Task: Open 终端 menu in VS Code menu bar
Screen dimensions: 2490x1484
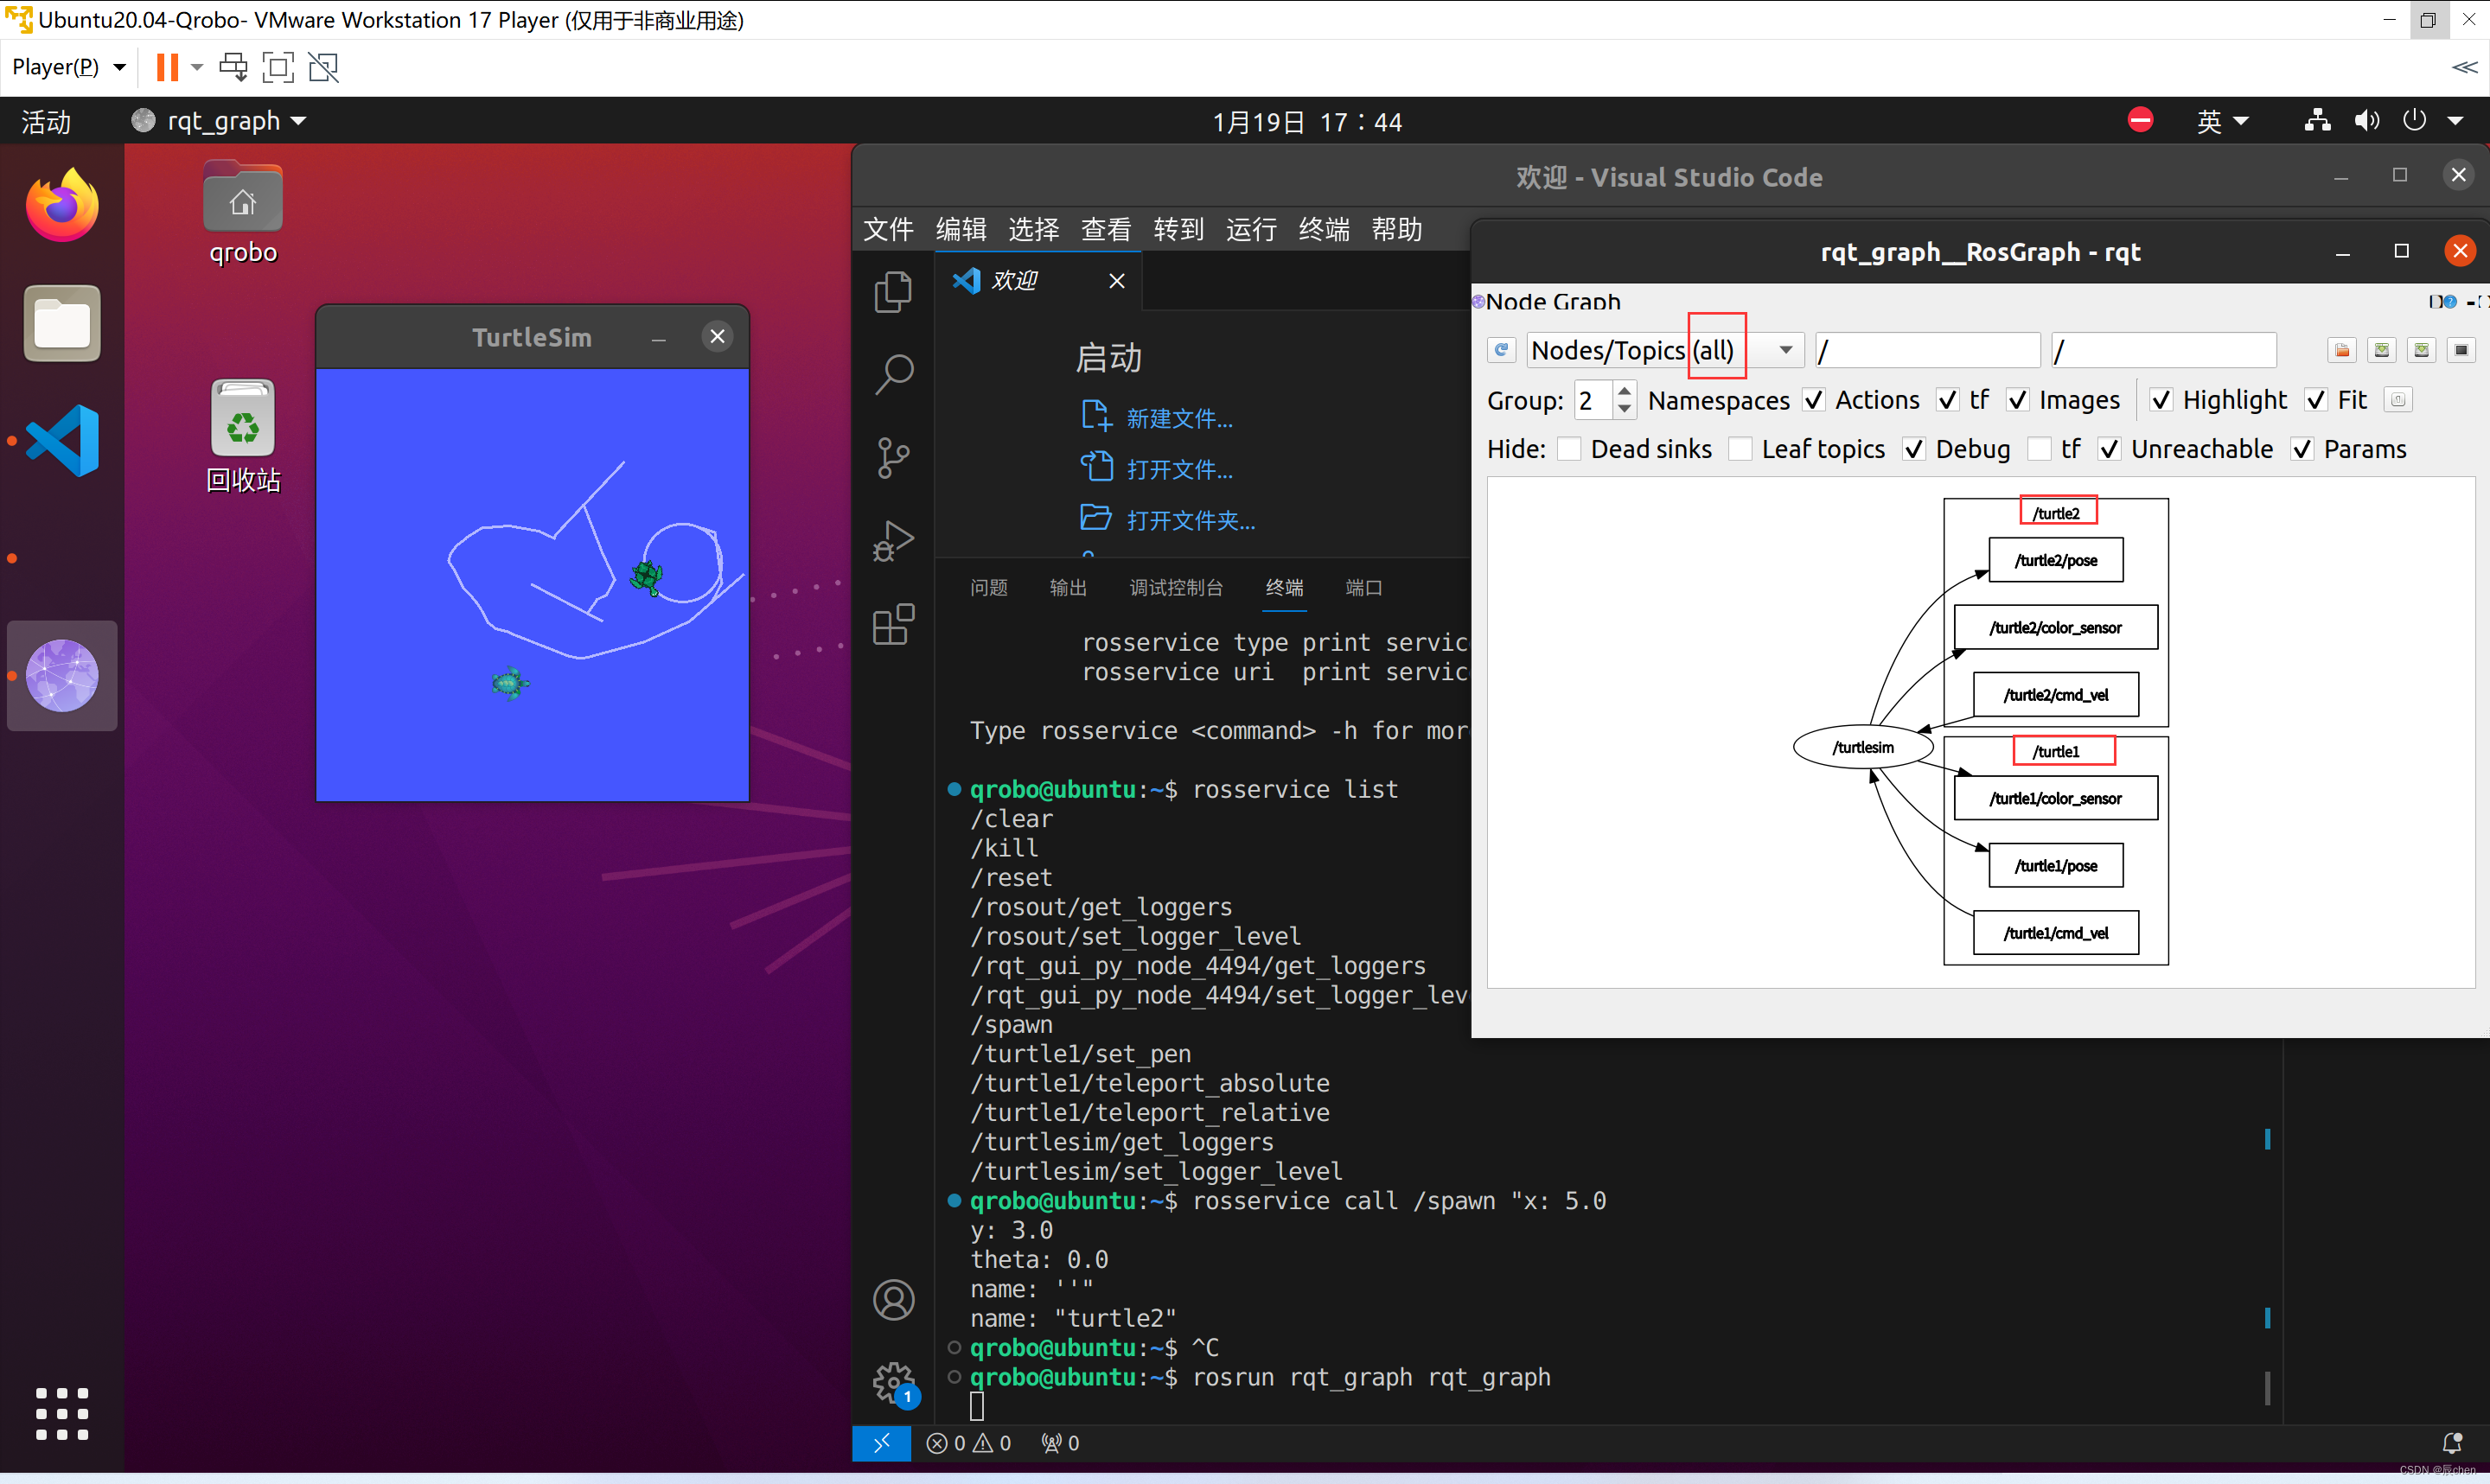Action: pos(1324,229)
